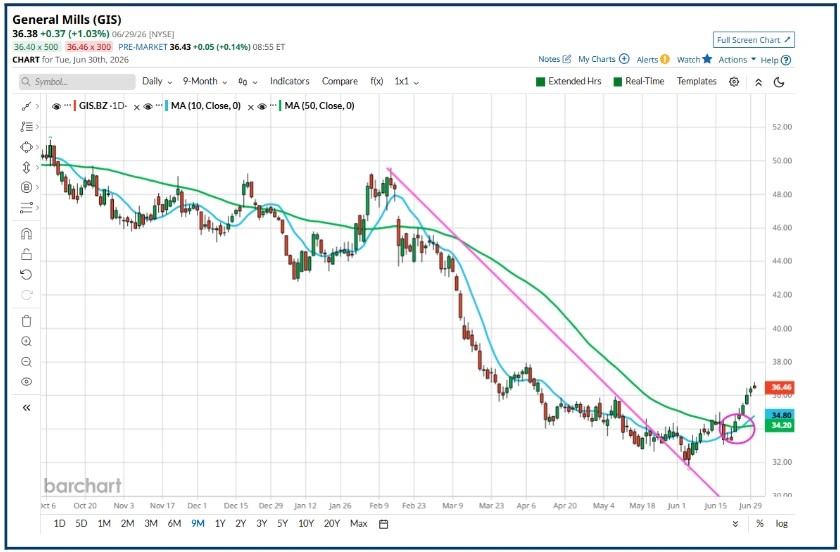The height and width of the screenshot is (552, 840).
Task: Select the 6M time range
Action: (x=174, y=524)
